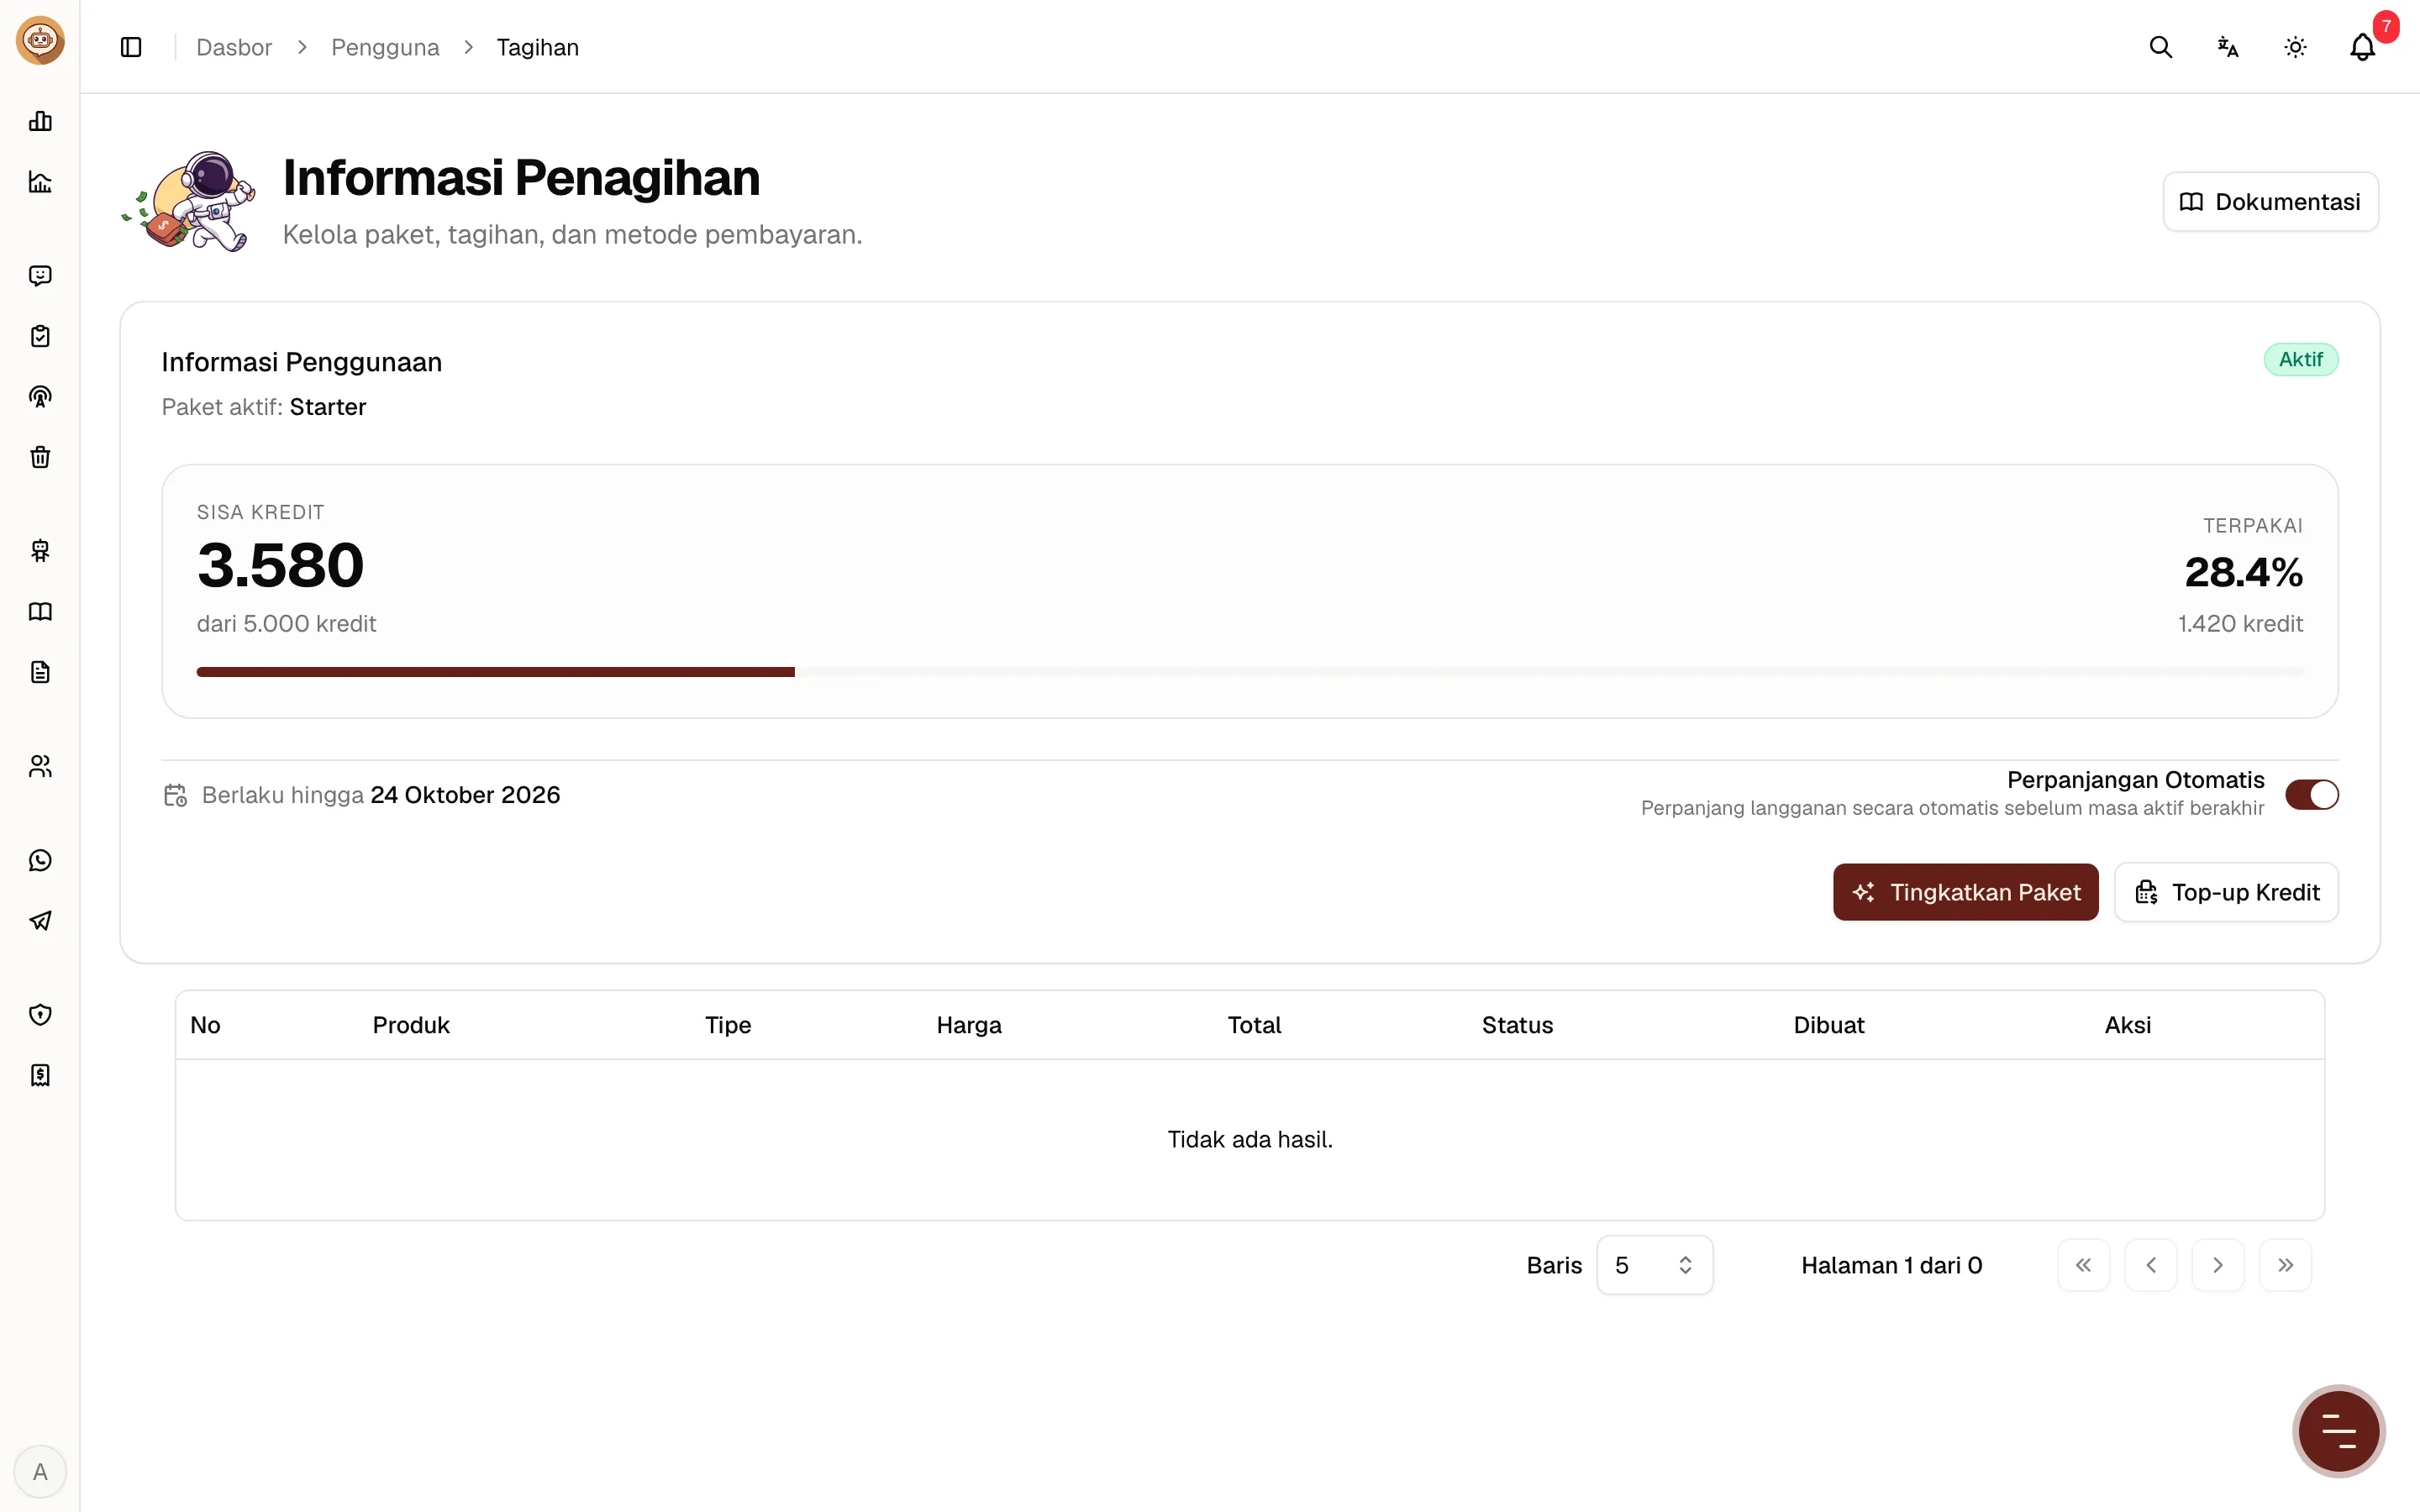Open the search magnifier icon
Screen dimensions: 2420x1512
tap(2160, 47)
